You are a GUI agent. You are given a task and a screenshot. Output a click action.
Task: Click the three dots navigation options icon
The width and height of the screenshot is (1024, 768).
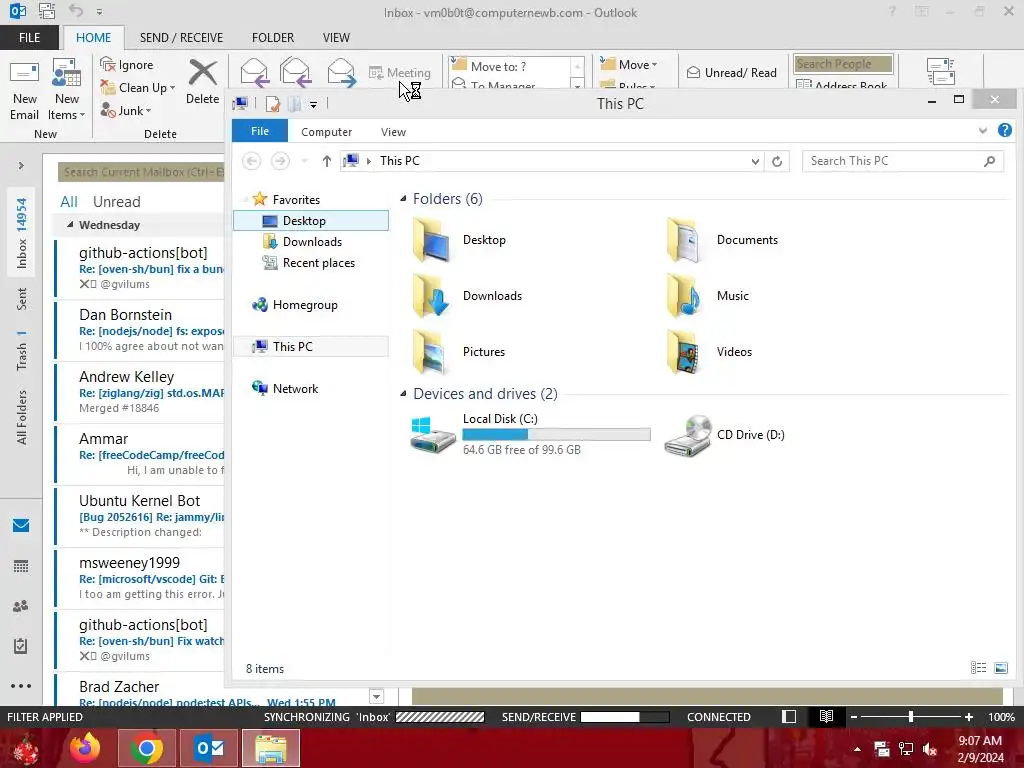[21, 686]
